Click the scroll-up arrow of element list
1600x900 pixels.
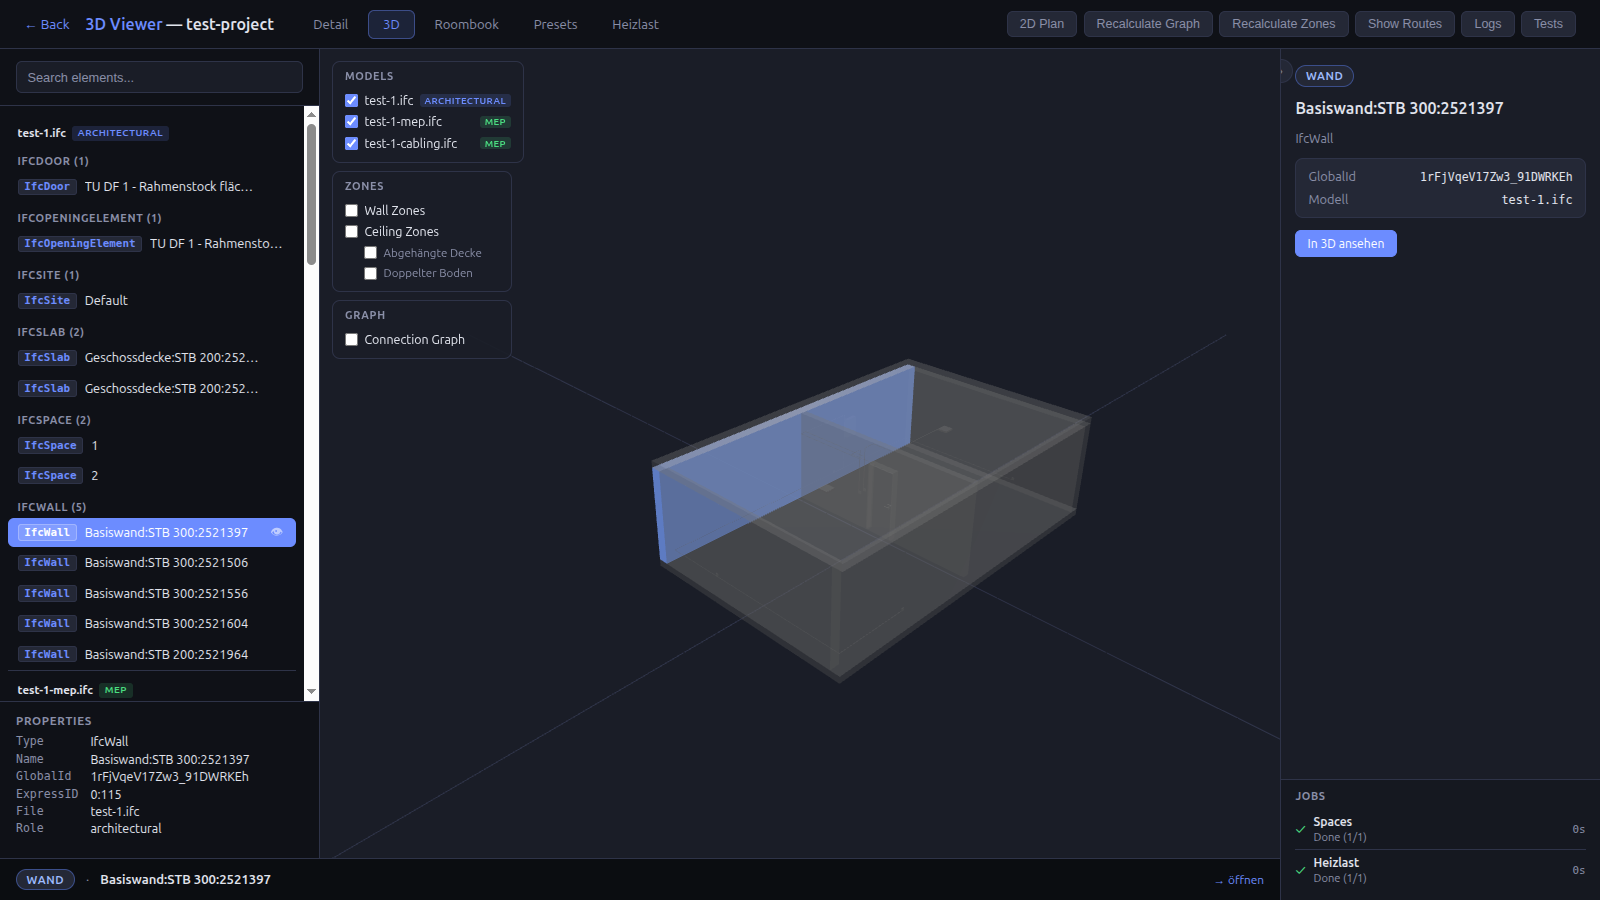(x=311, y=115)
